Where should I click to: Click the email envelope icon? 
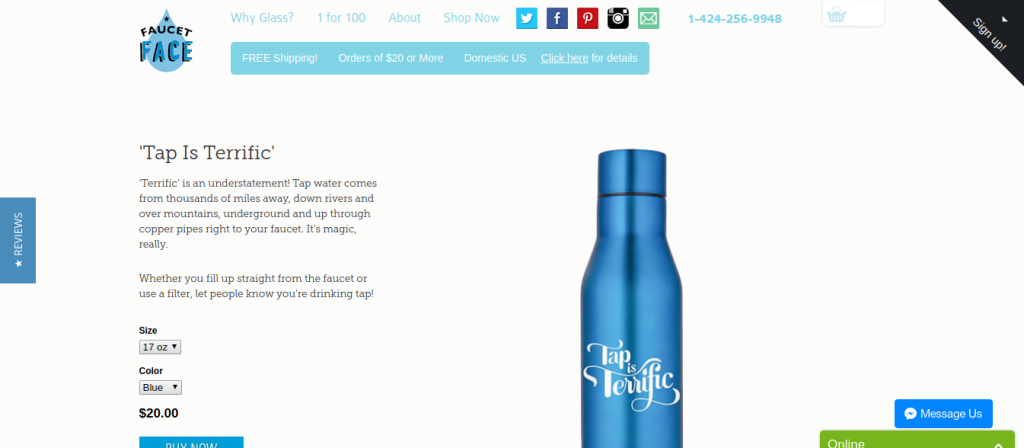(648, 18)
